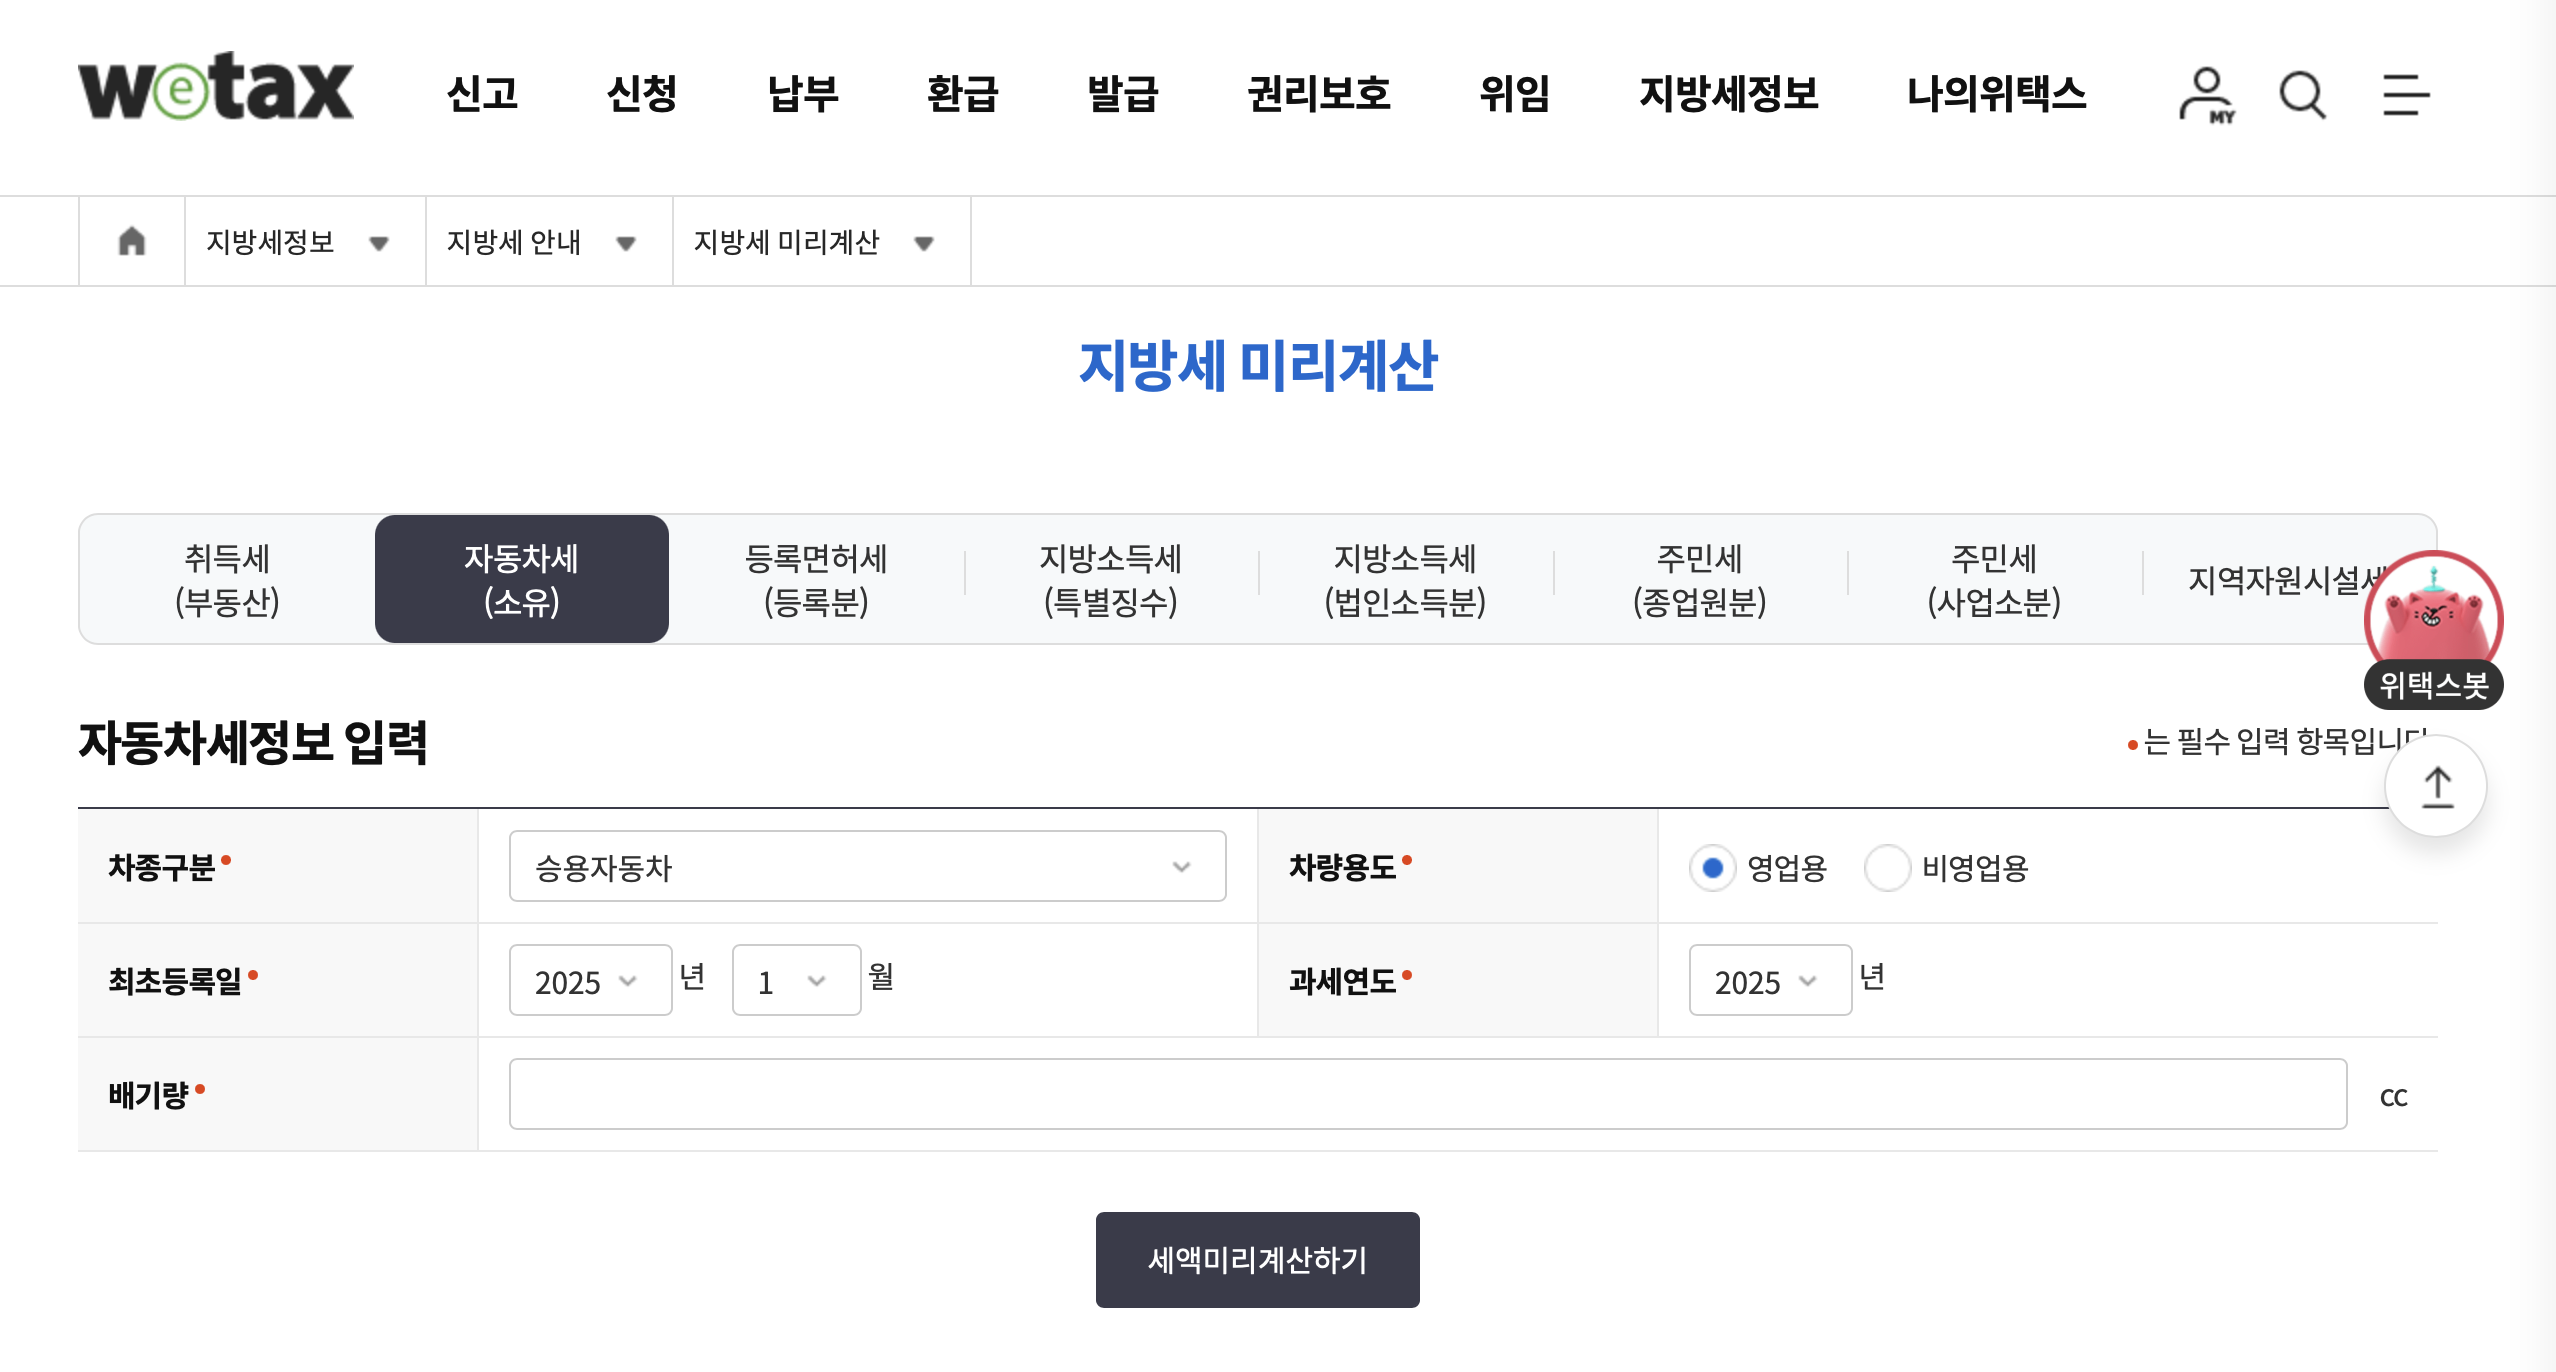Select the 영업용 radio button

click(1712, 867)
